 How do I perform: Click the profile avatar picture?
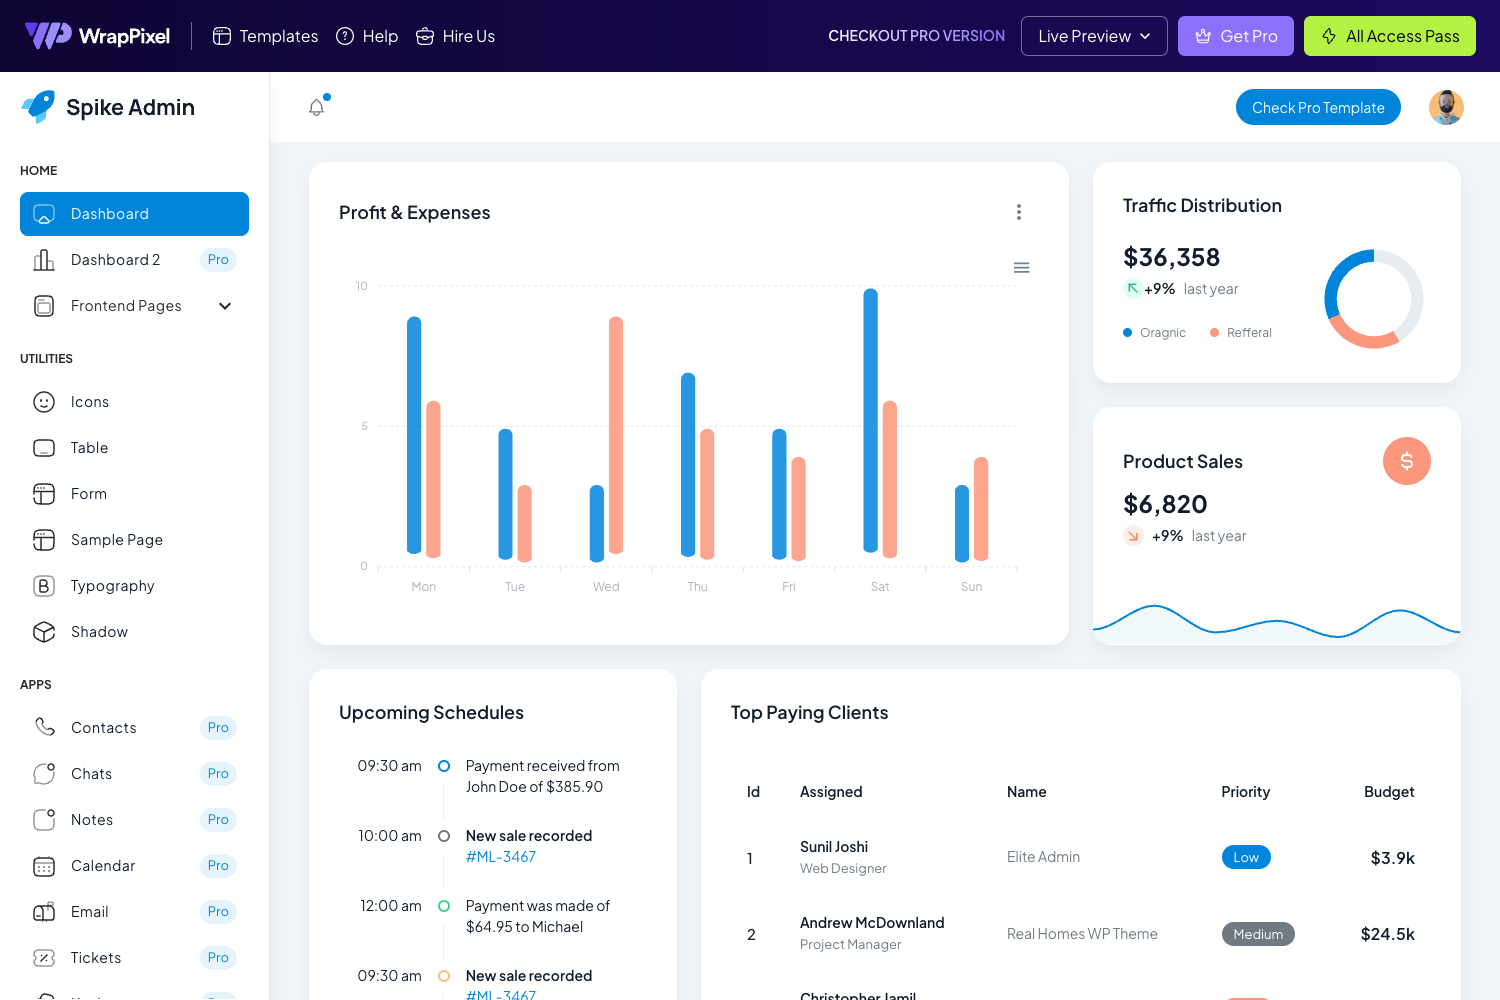1446,107
